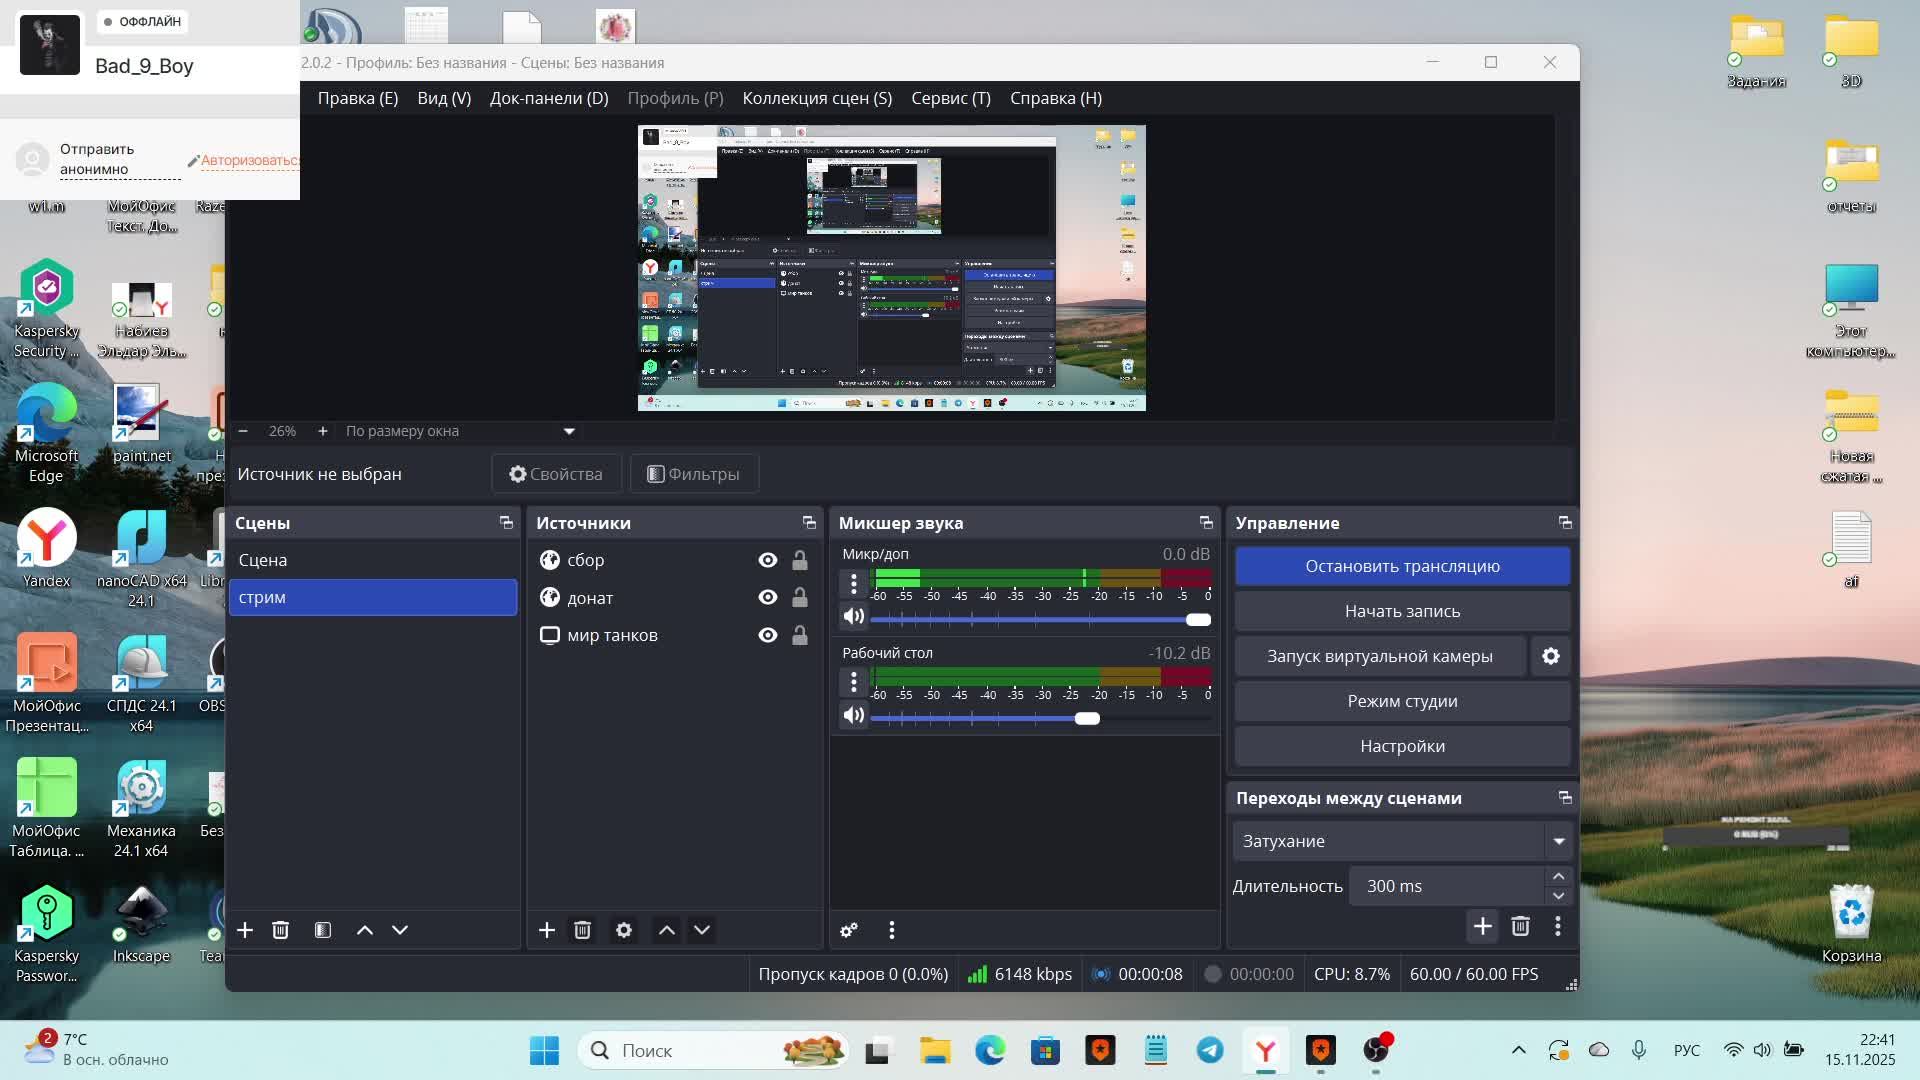Move source down with arrow icon
The image size is (1920, 1080).
(x=702, y=930)
